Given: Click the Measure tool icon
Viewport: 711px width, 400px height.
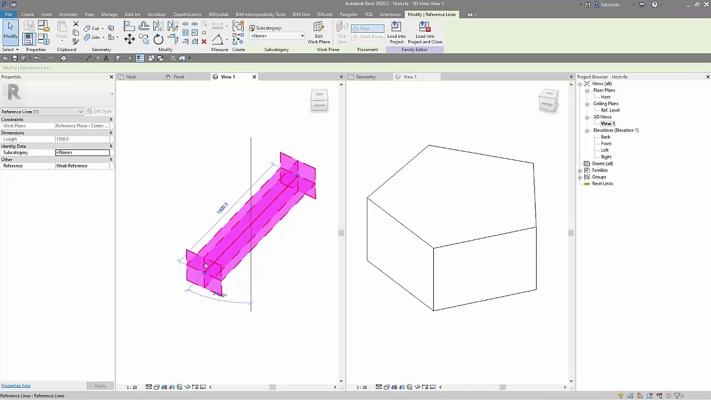Looking at the screenshot, I should (217, 39).
